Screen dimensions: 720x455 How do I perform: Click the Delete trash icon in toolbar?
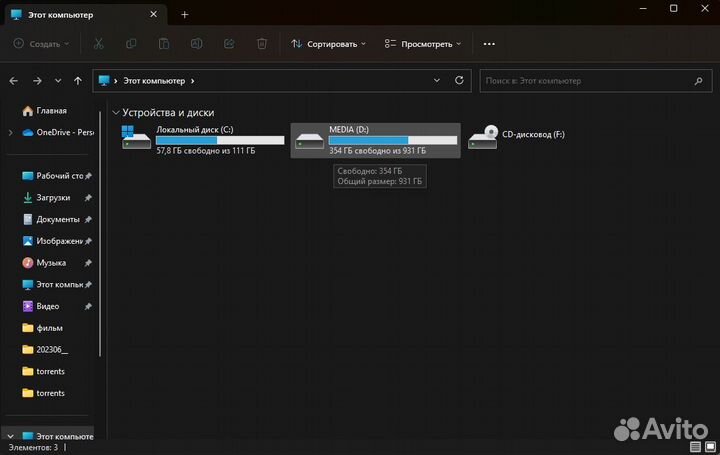tap(261, 44)
